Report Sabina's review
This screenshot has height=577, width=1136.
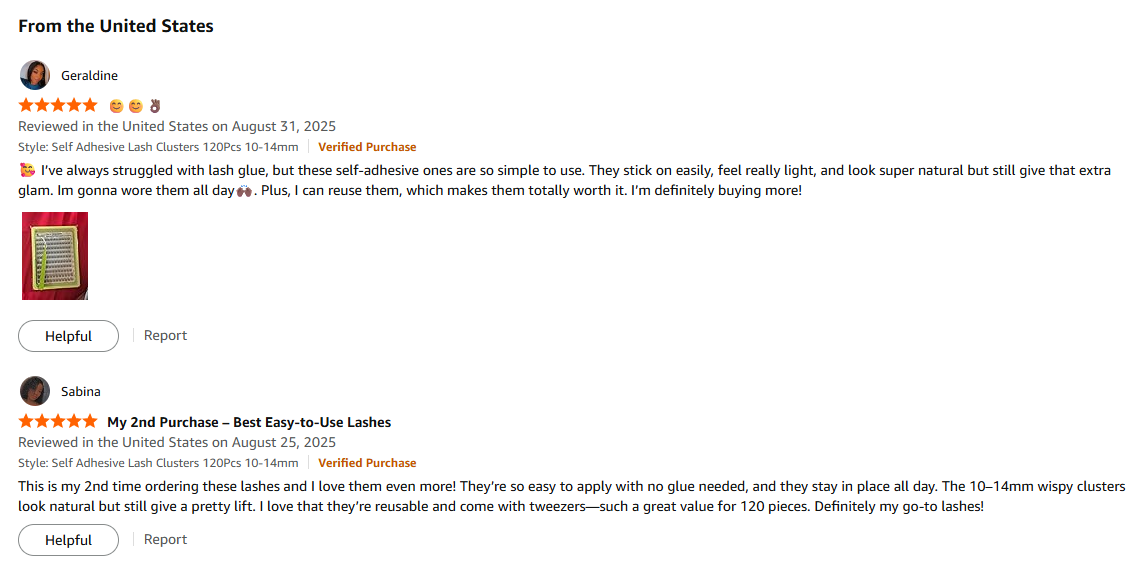coord(165,540)
